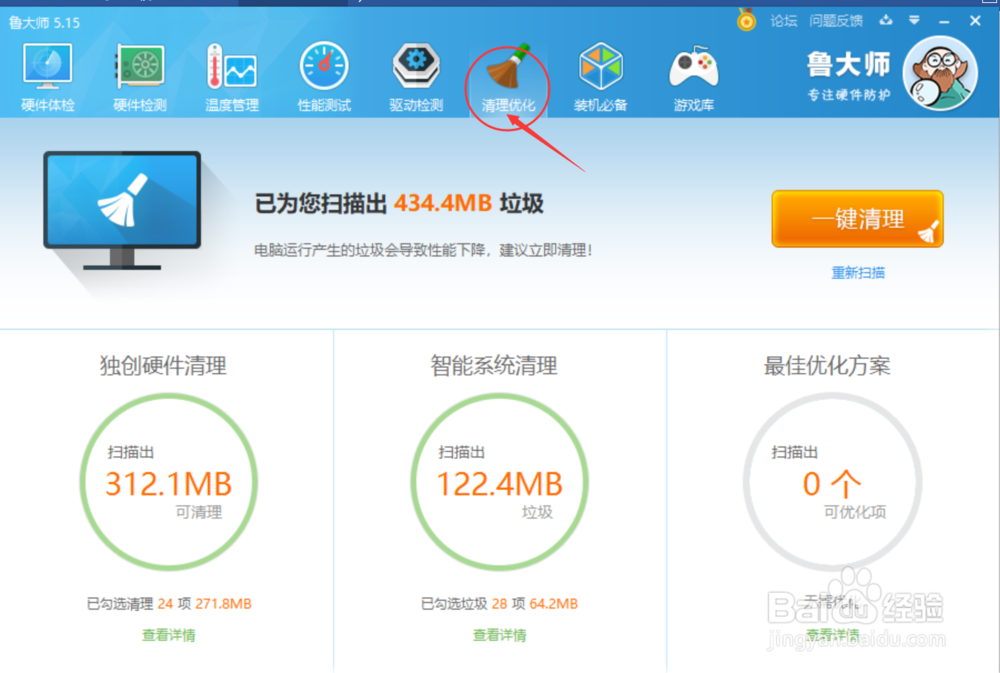Click the 0 个 optimization items circle
The width and height of the screenshot is (1000, 673).
click(832, 482)
